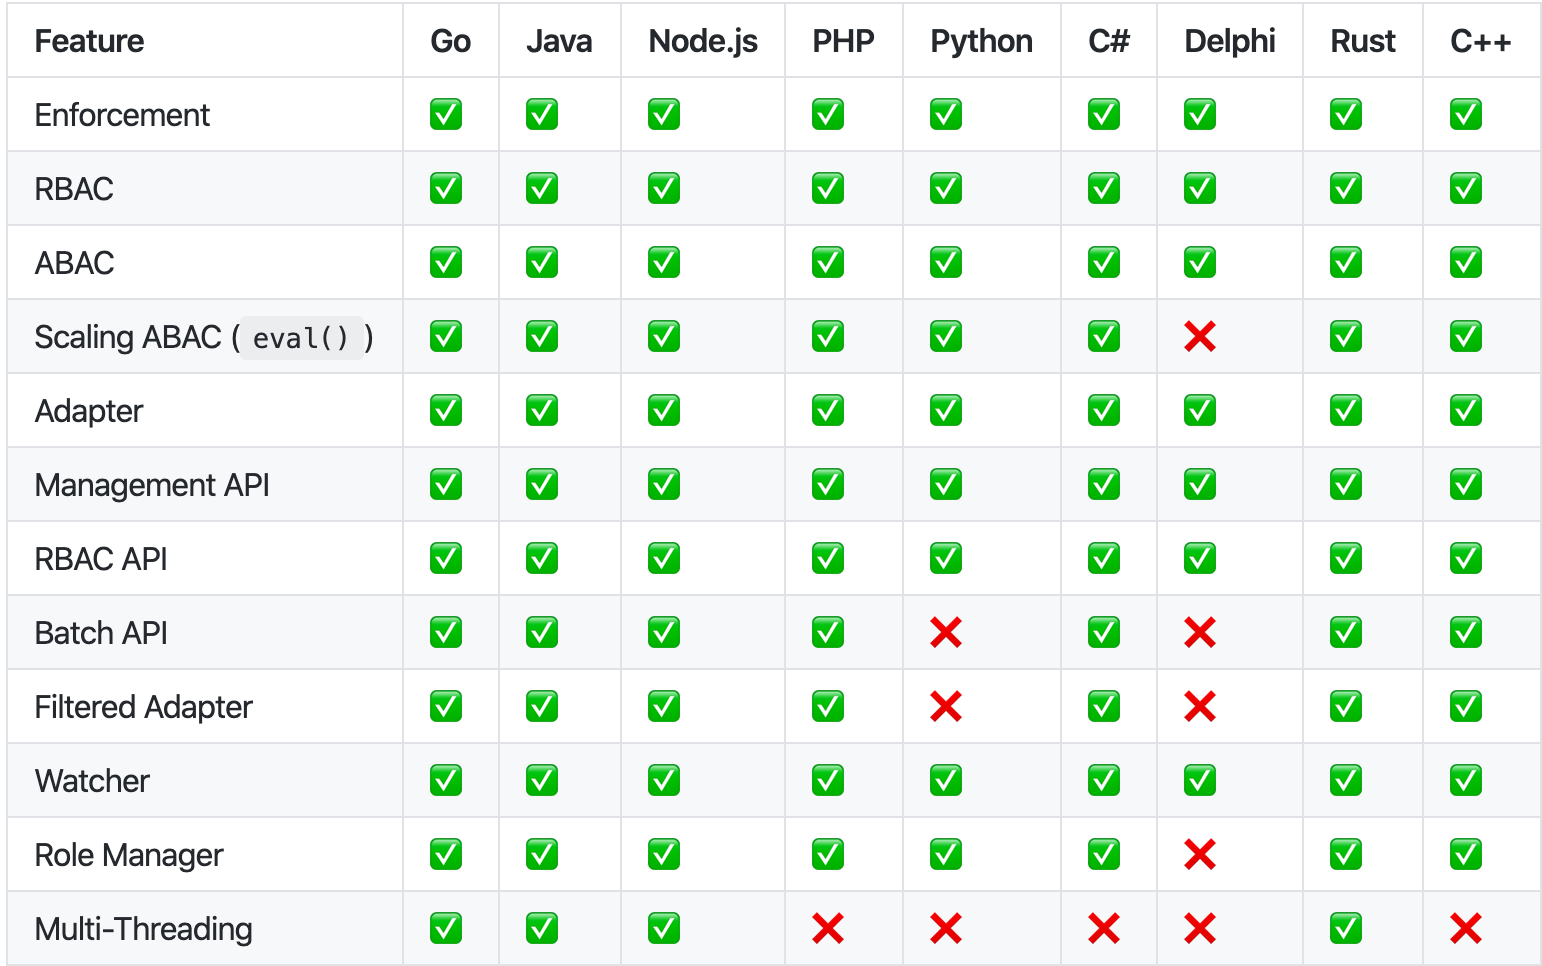
Task: Select the Watcher feature label
Action: pyautogui.click(x=92, y=781)
